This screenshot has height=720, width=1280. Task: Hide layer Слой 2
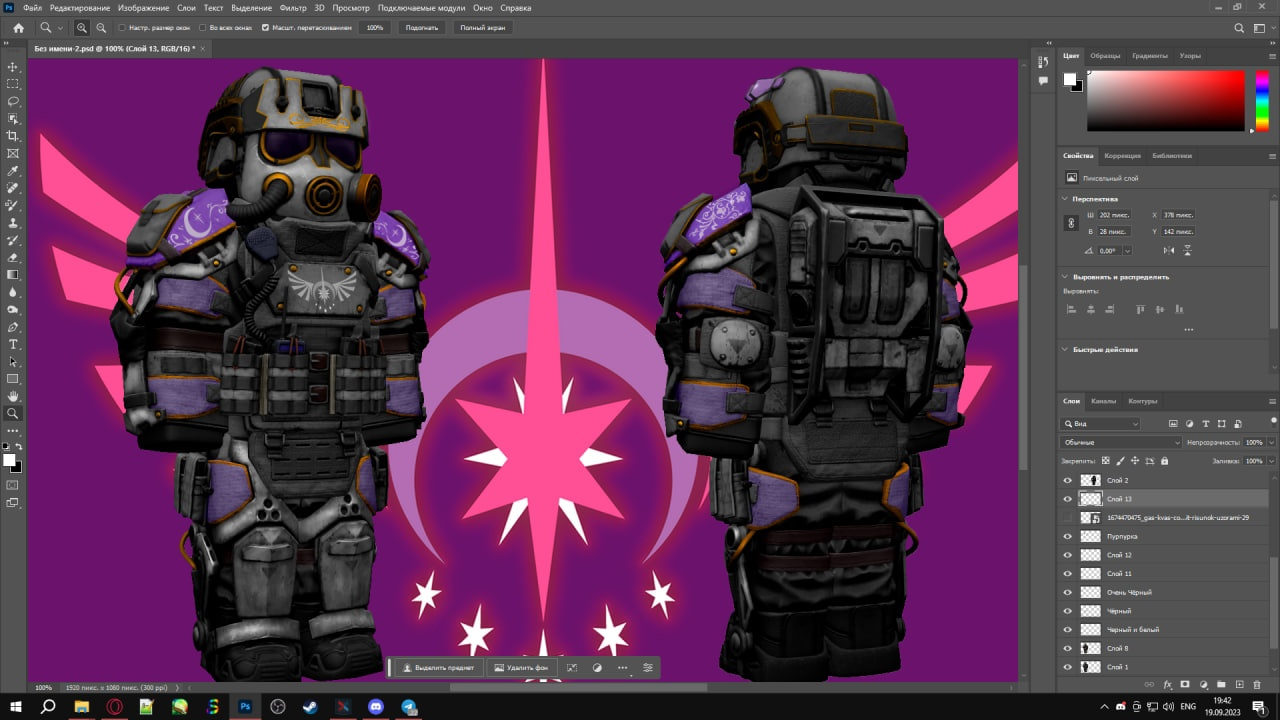click(x=1067, y=480)
